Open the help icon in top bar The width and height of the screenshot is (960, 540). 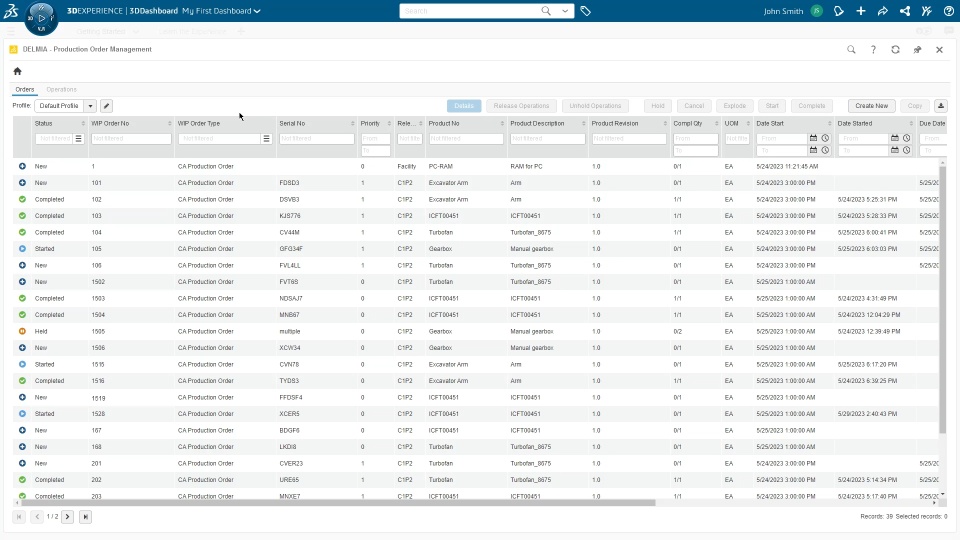point(948,11)
